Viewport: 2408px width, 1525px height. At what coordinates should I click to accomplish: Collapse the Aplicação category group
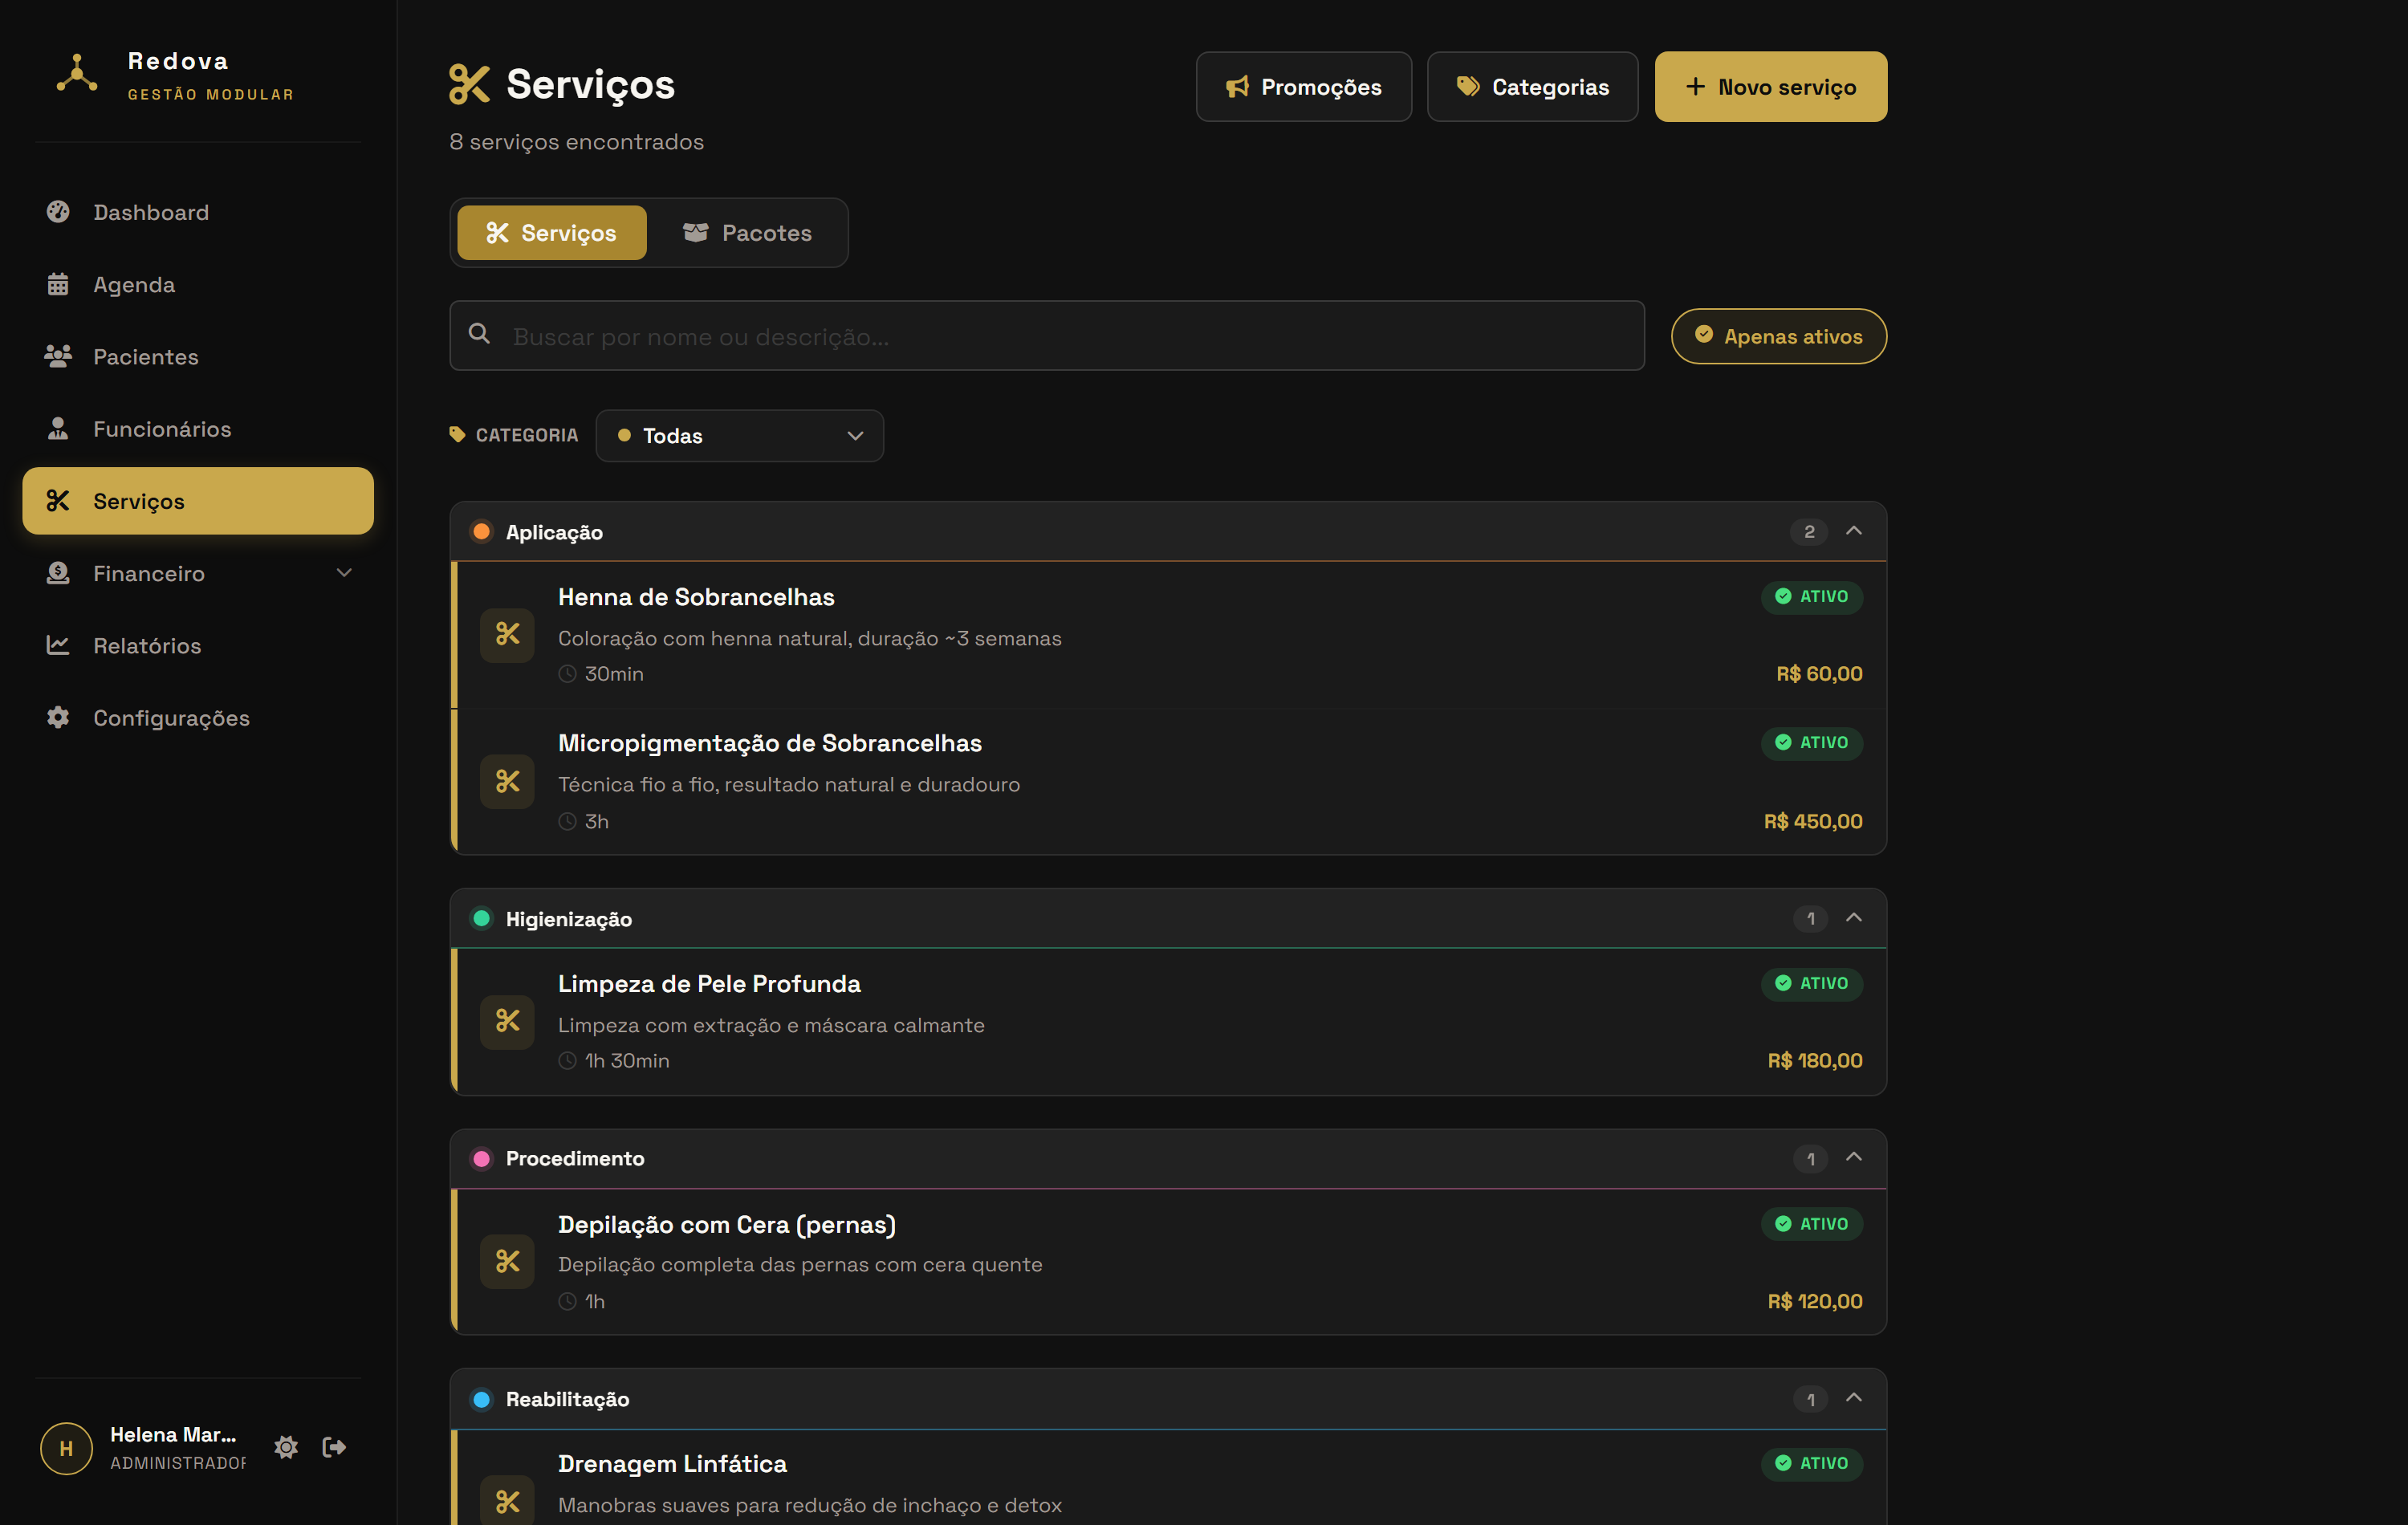(x=1853, y=531)
